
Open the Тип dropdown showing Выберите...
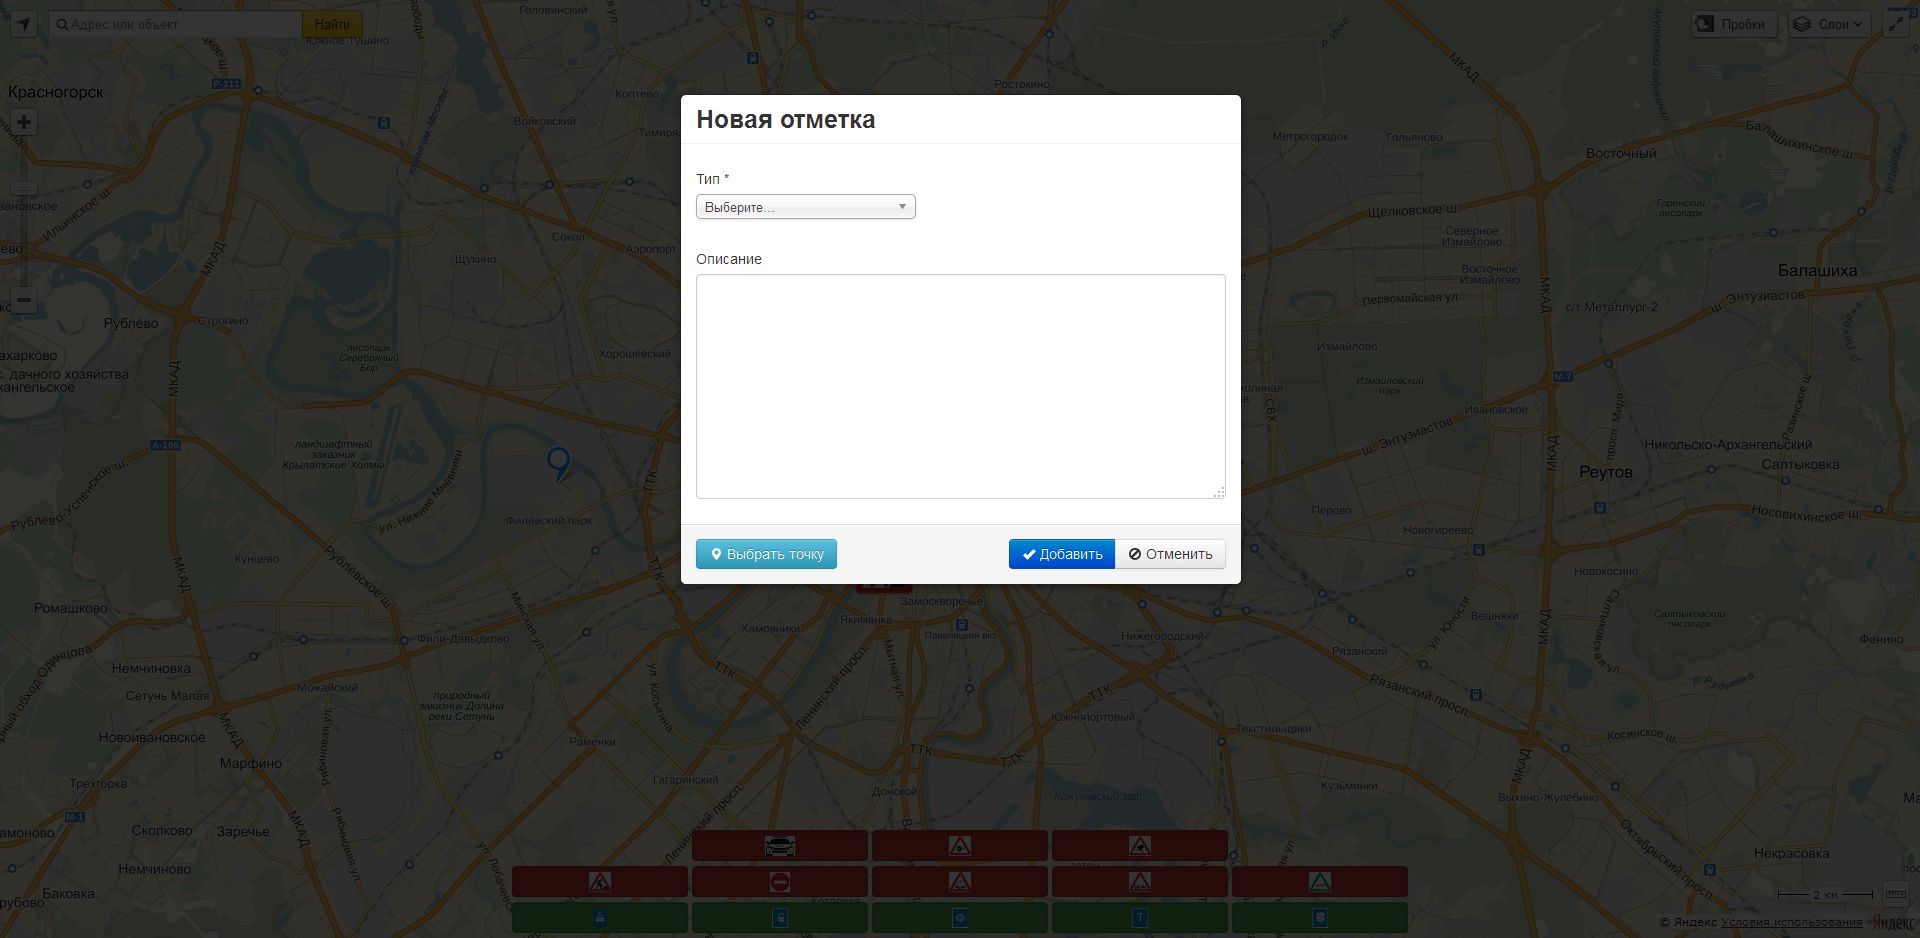[x=805, y=207]
